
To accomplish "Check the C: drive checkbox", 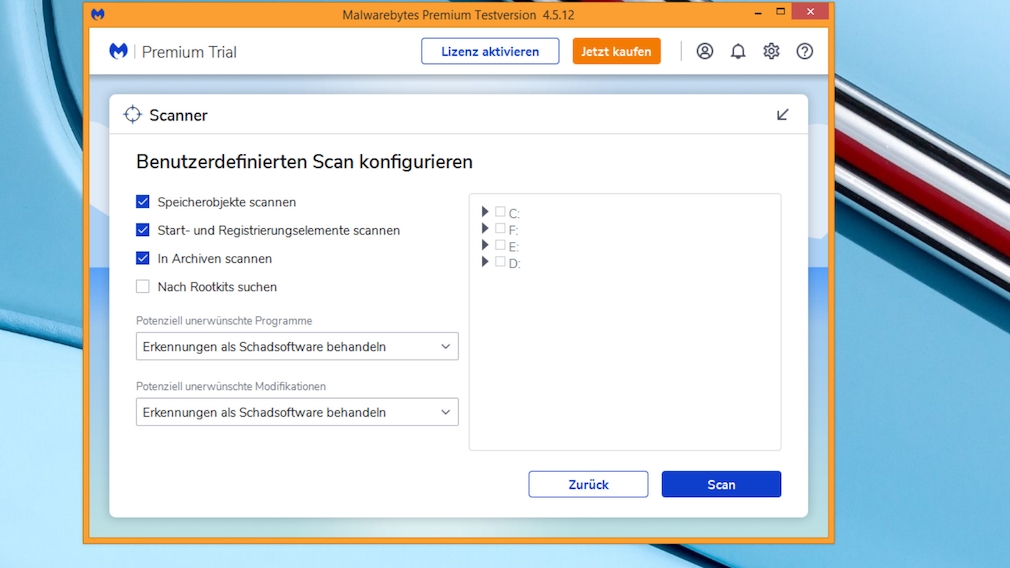I will tap(500, 212).
